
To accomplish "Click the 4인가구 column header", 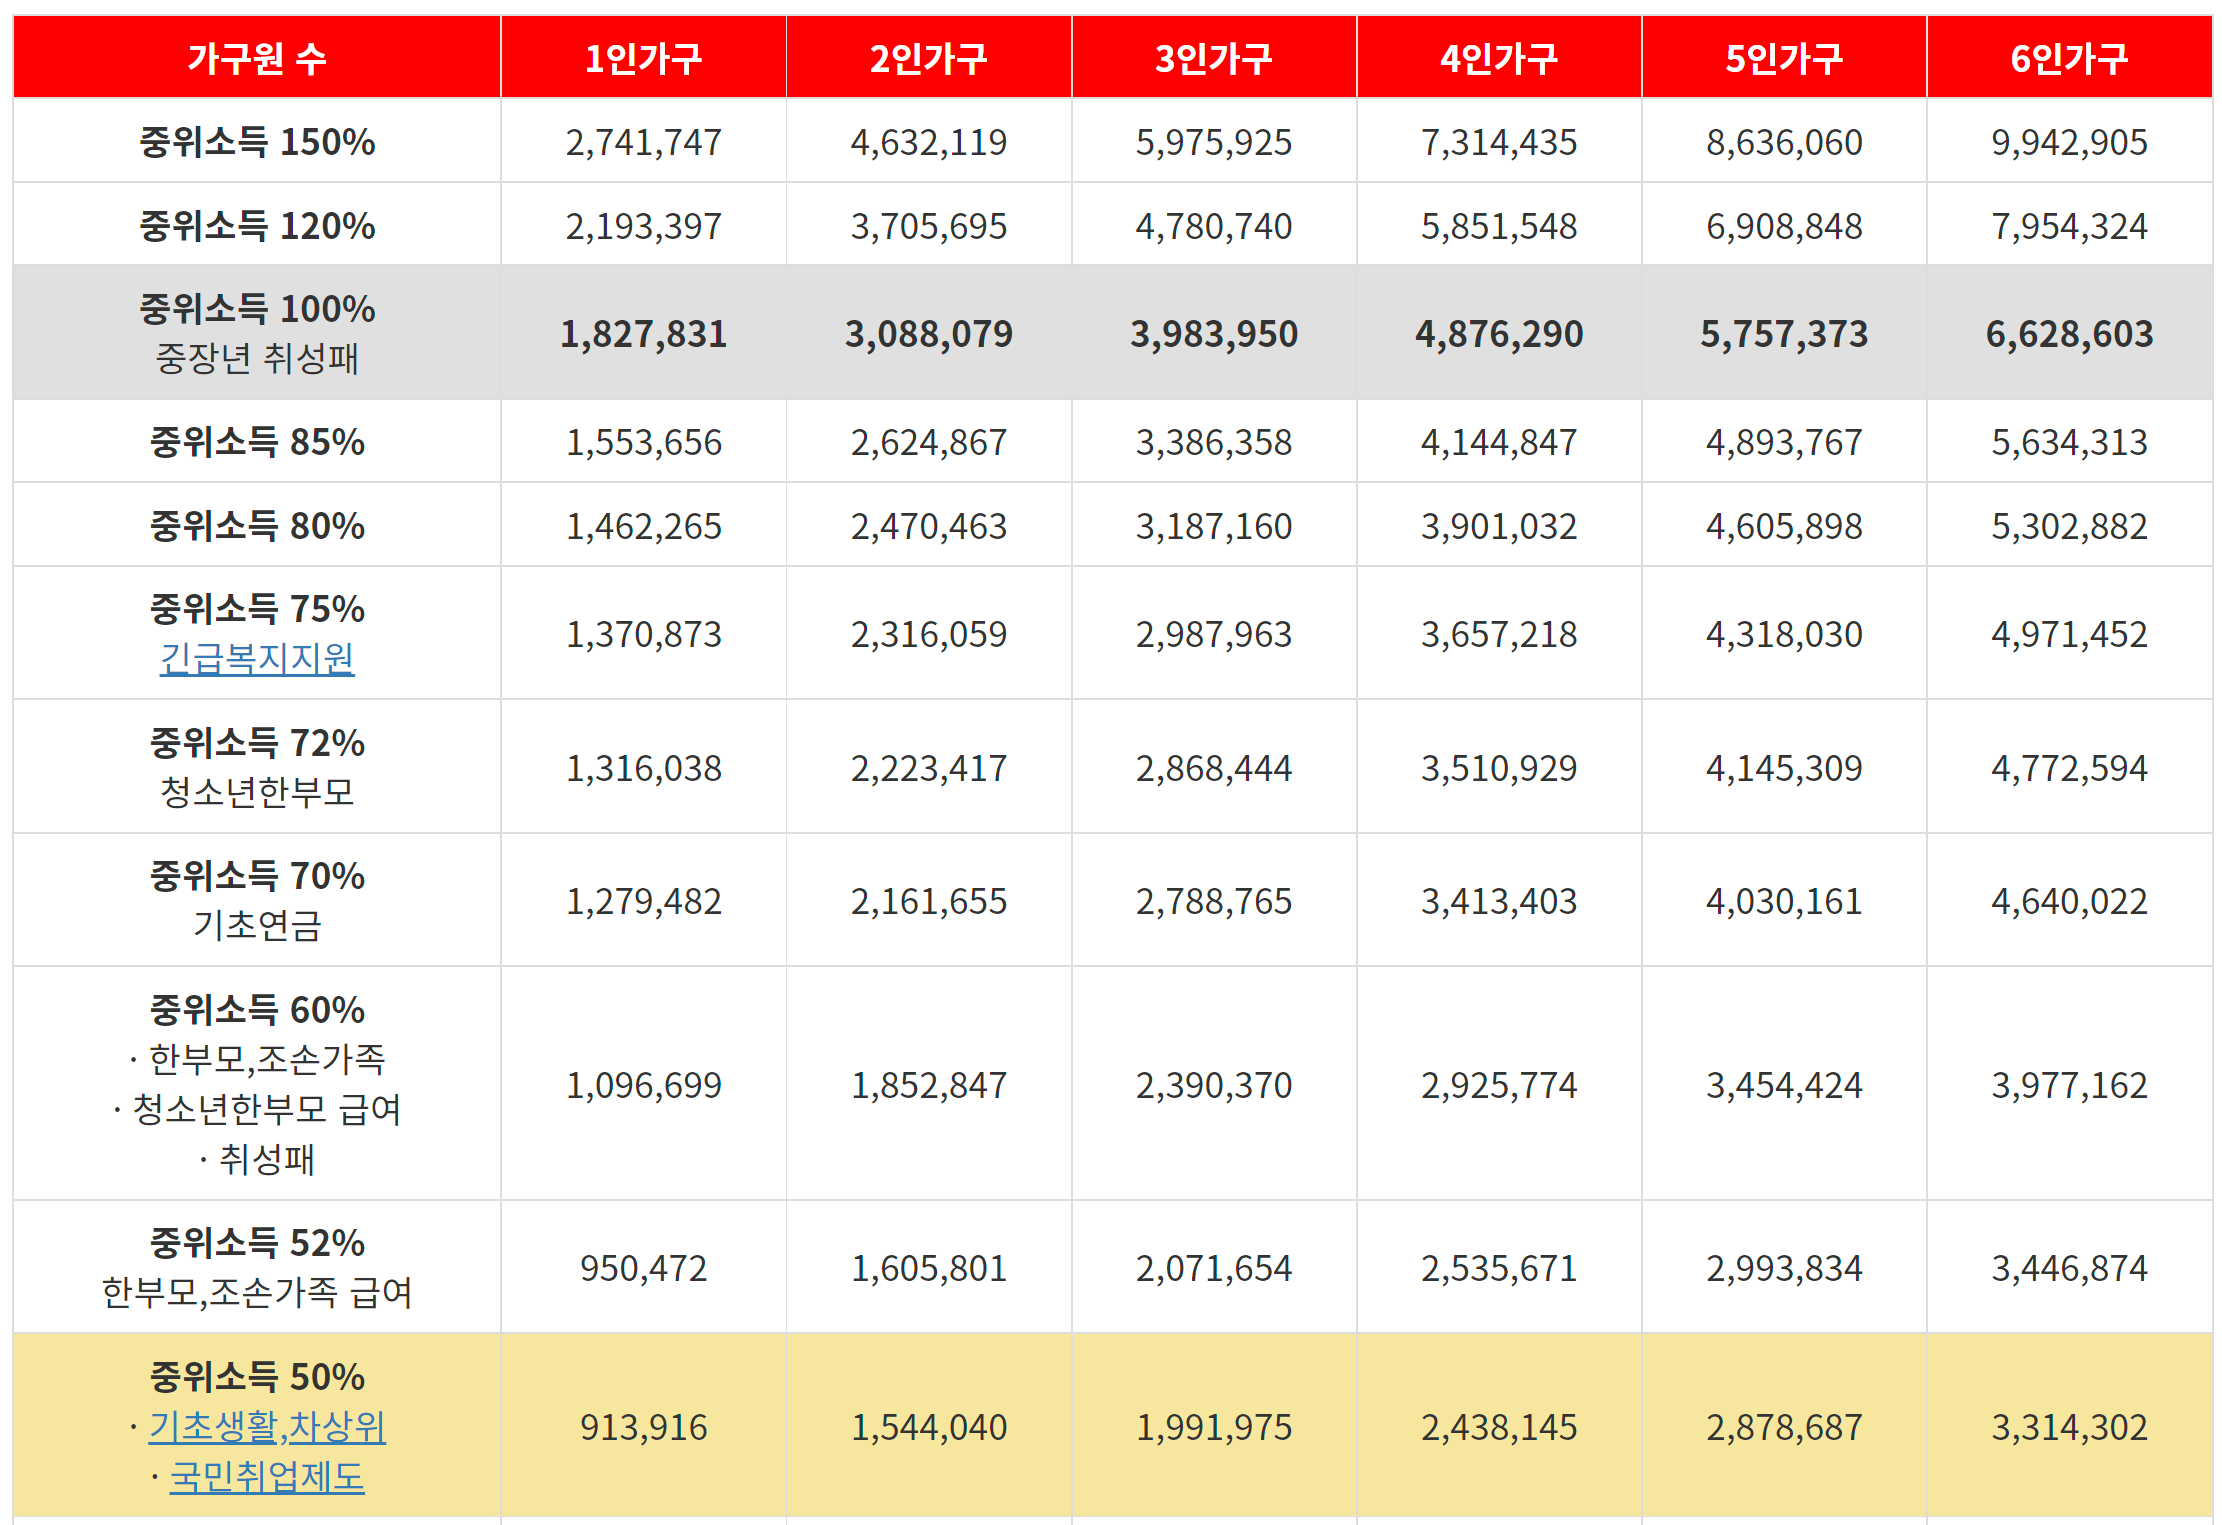I will [x=1498, y=59].
